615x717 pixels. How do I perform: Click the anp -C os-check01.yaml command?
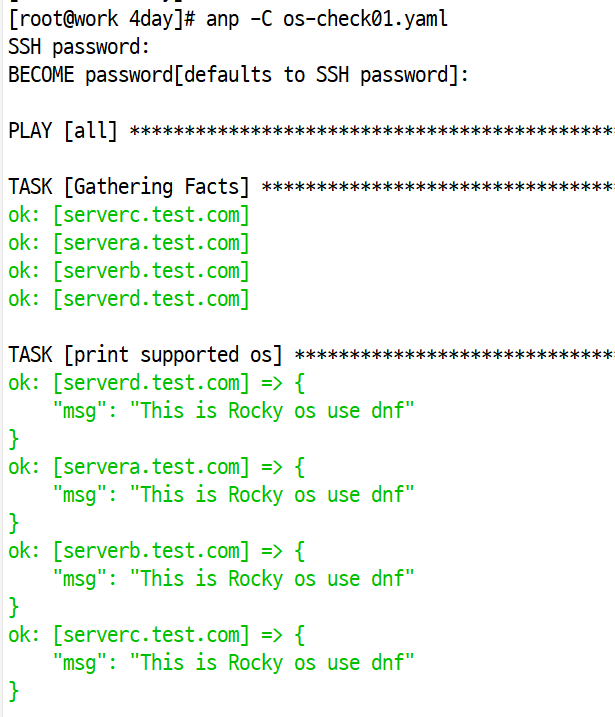tap(326, 19)
